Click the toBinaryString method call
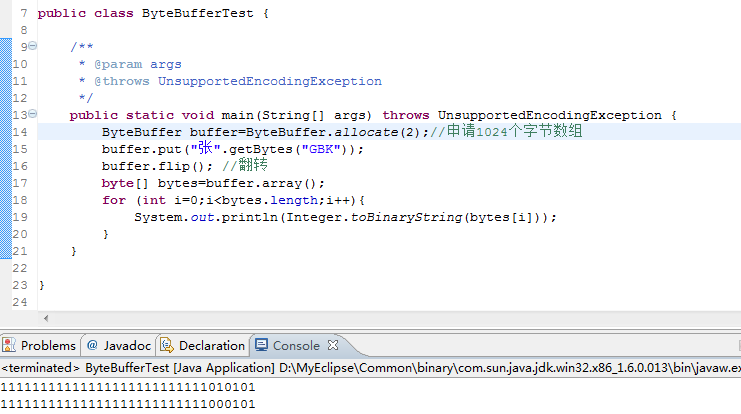Viewport: 741px width, 414px height. 406,217
